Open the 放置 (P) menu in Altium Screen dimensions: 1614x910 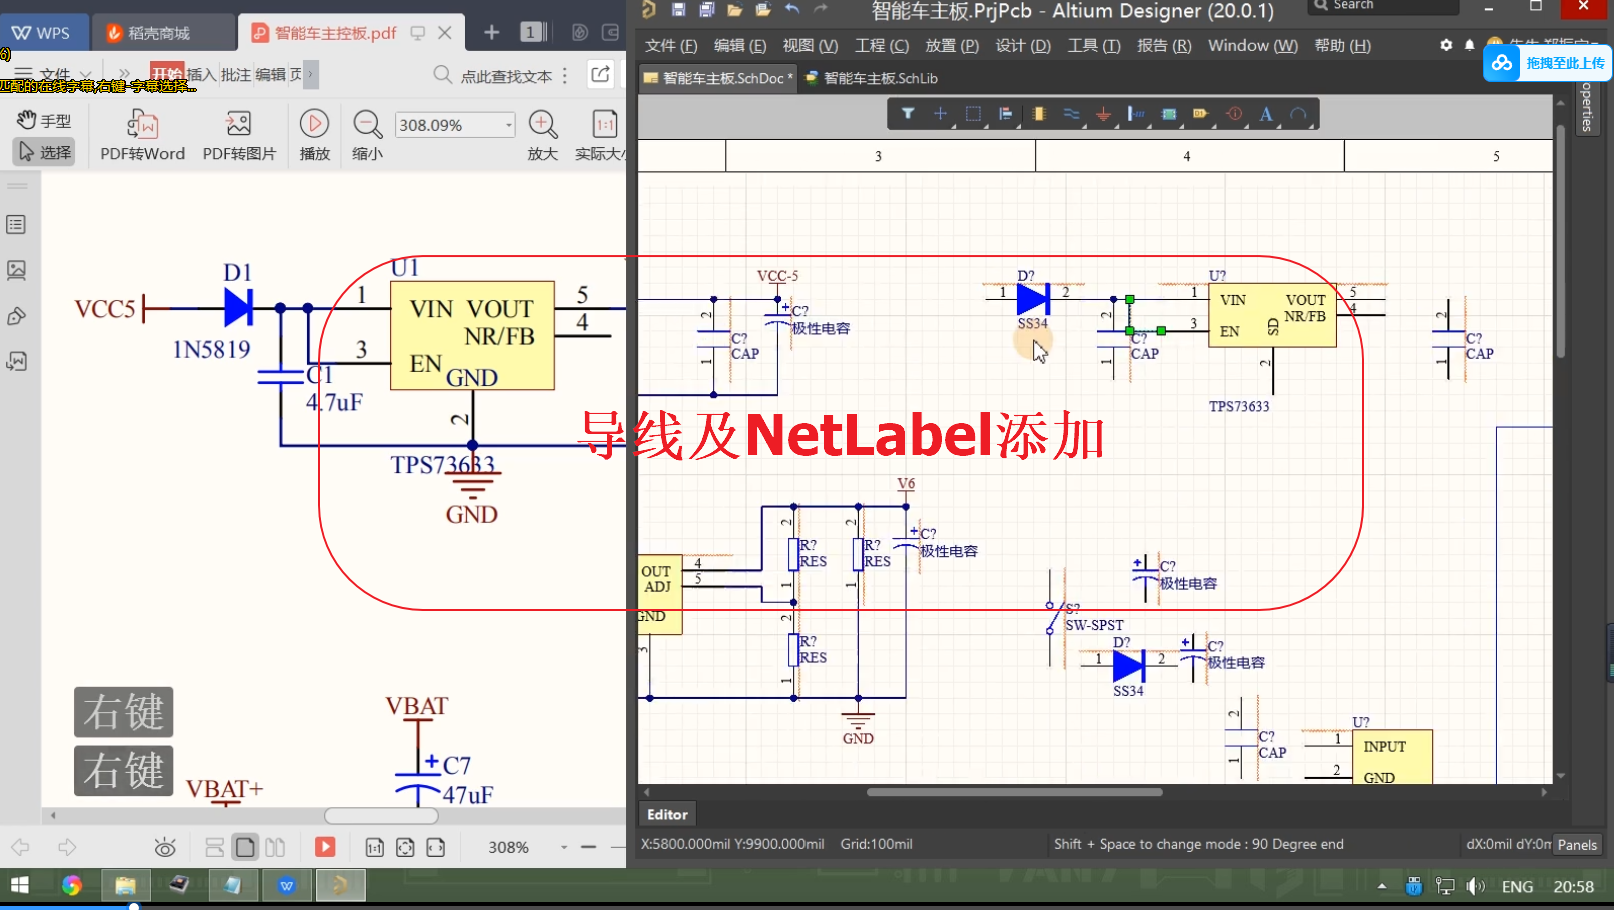coord(951,46)
